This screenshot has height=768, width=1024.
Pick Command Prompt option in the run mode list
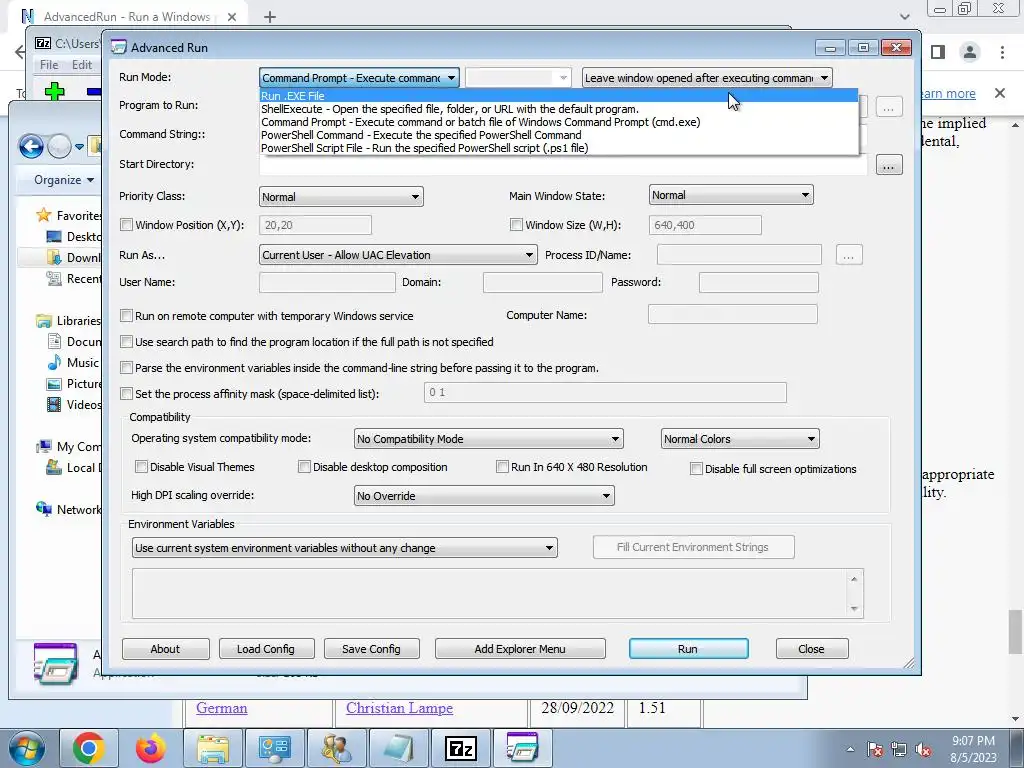click(558, 122)
